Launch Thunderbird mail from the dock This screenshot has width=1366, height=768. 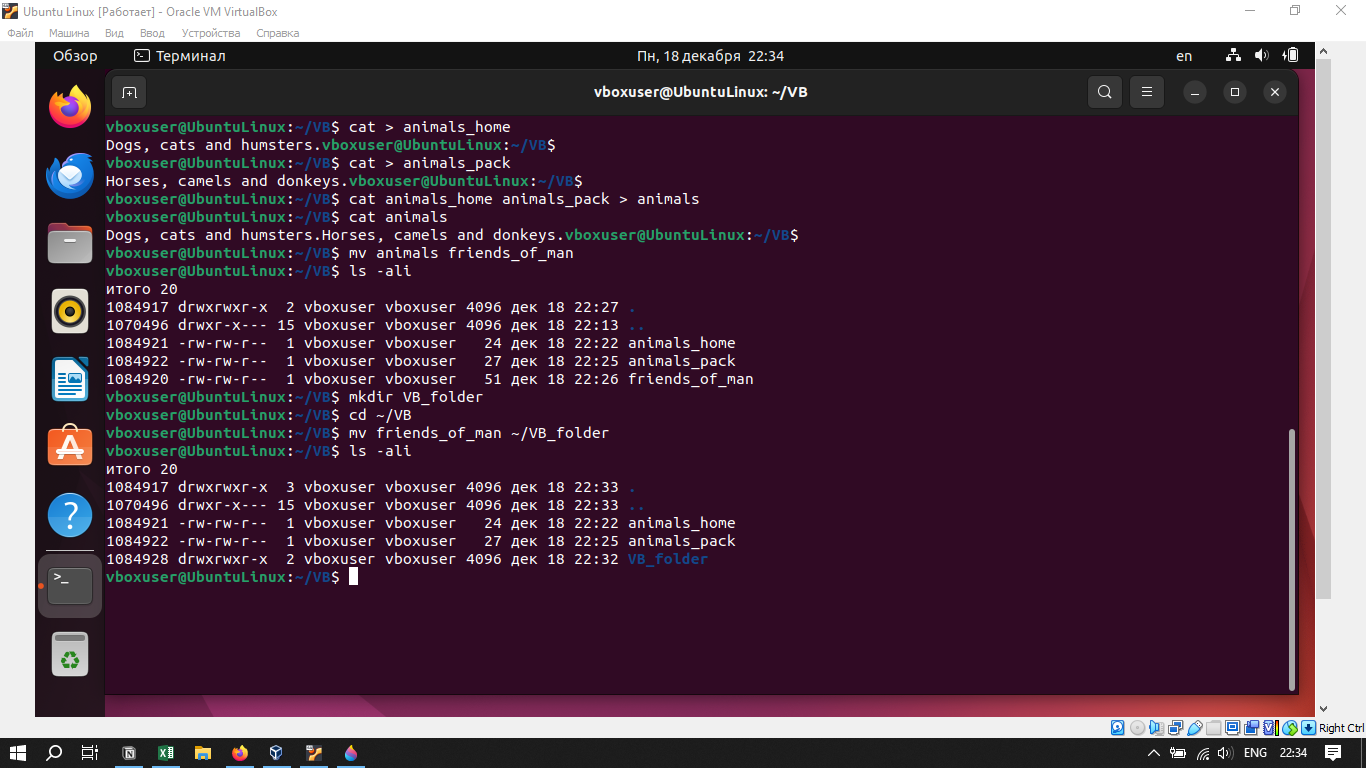coord(70,175)
